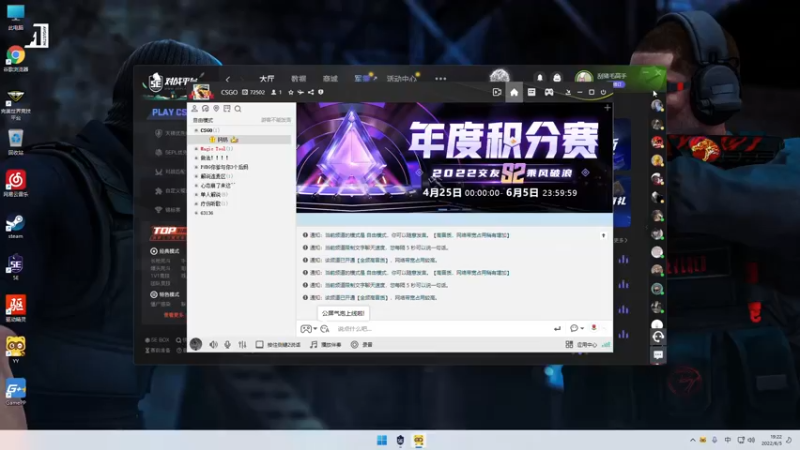Open the user profile avatar in header

click(x=583, y=77)
